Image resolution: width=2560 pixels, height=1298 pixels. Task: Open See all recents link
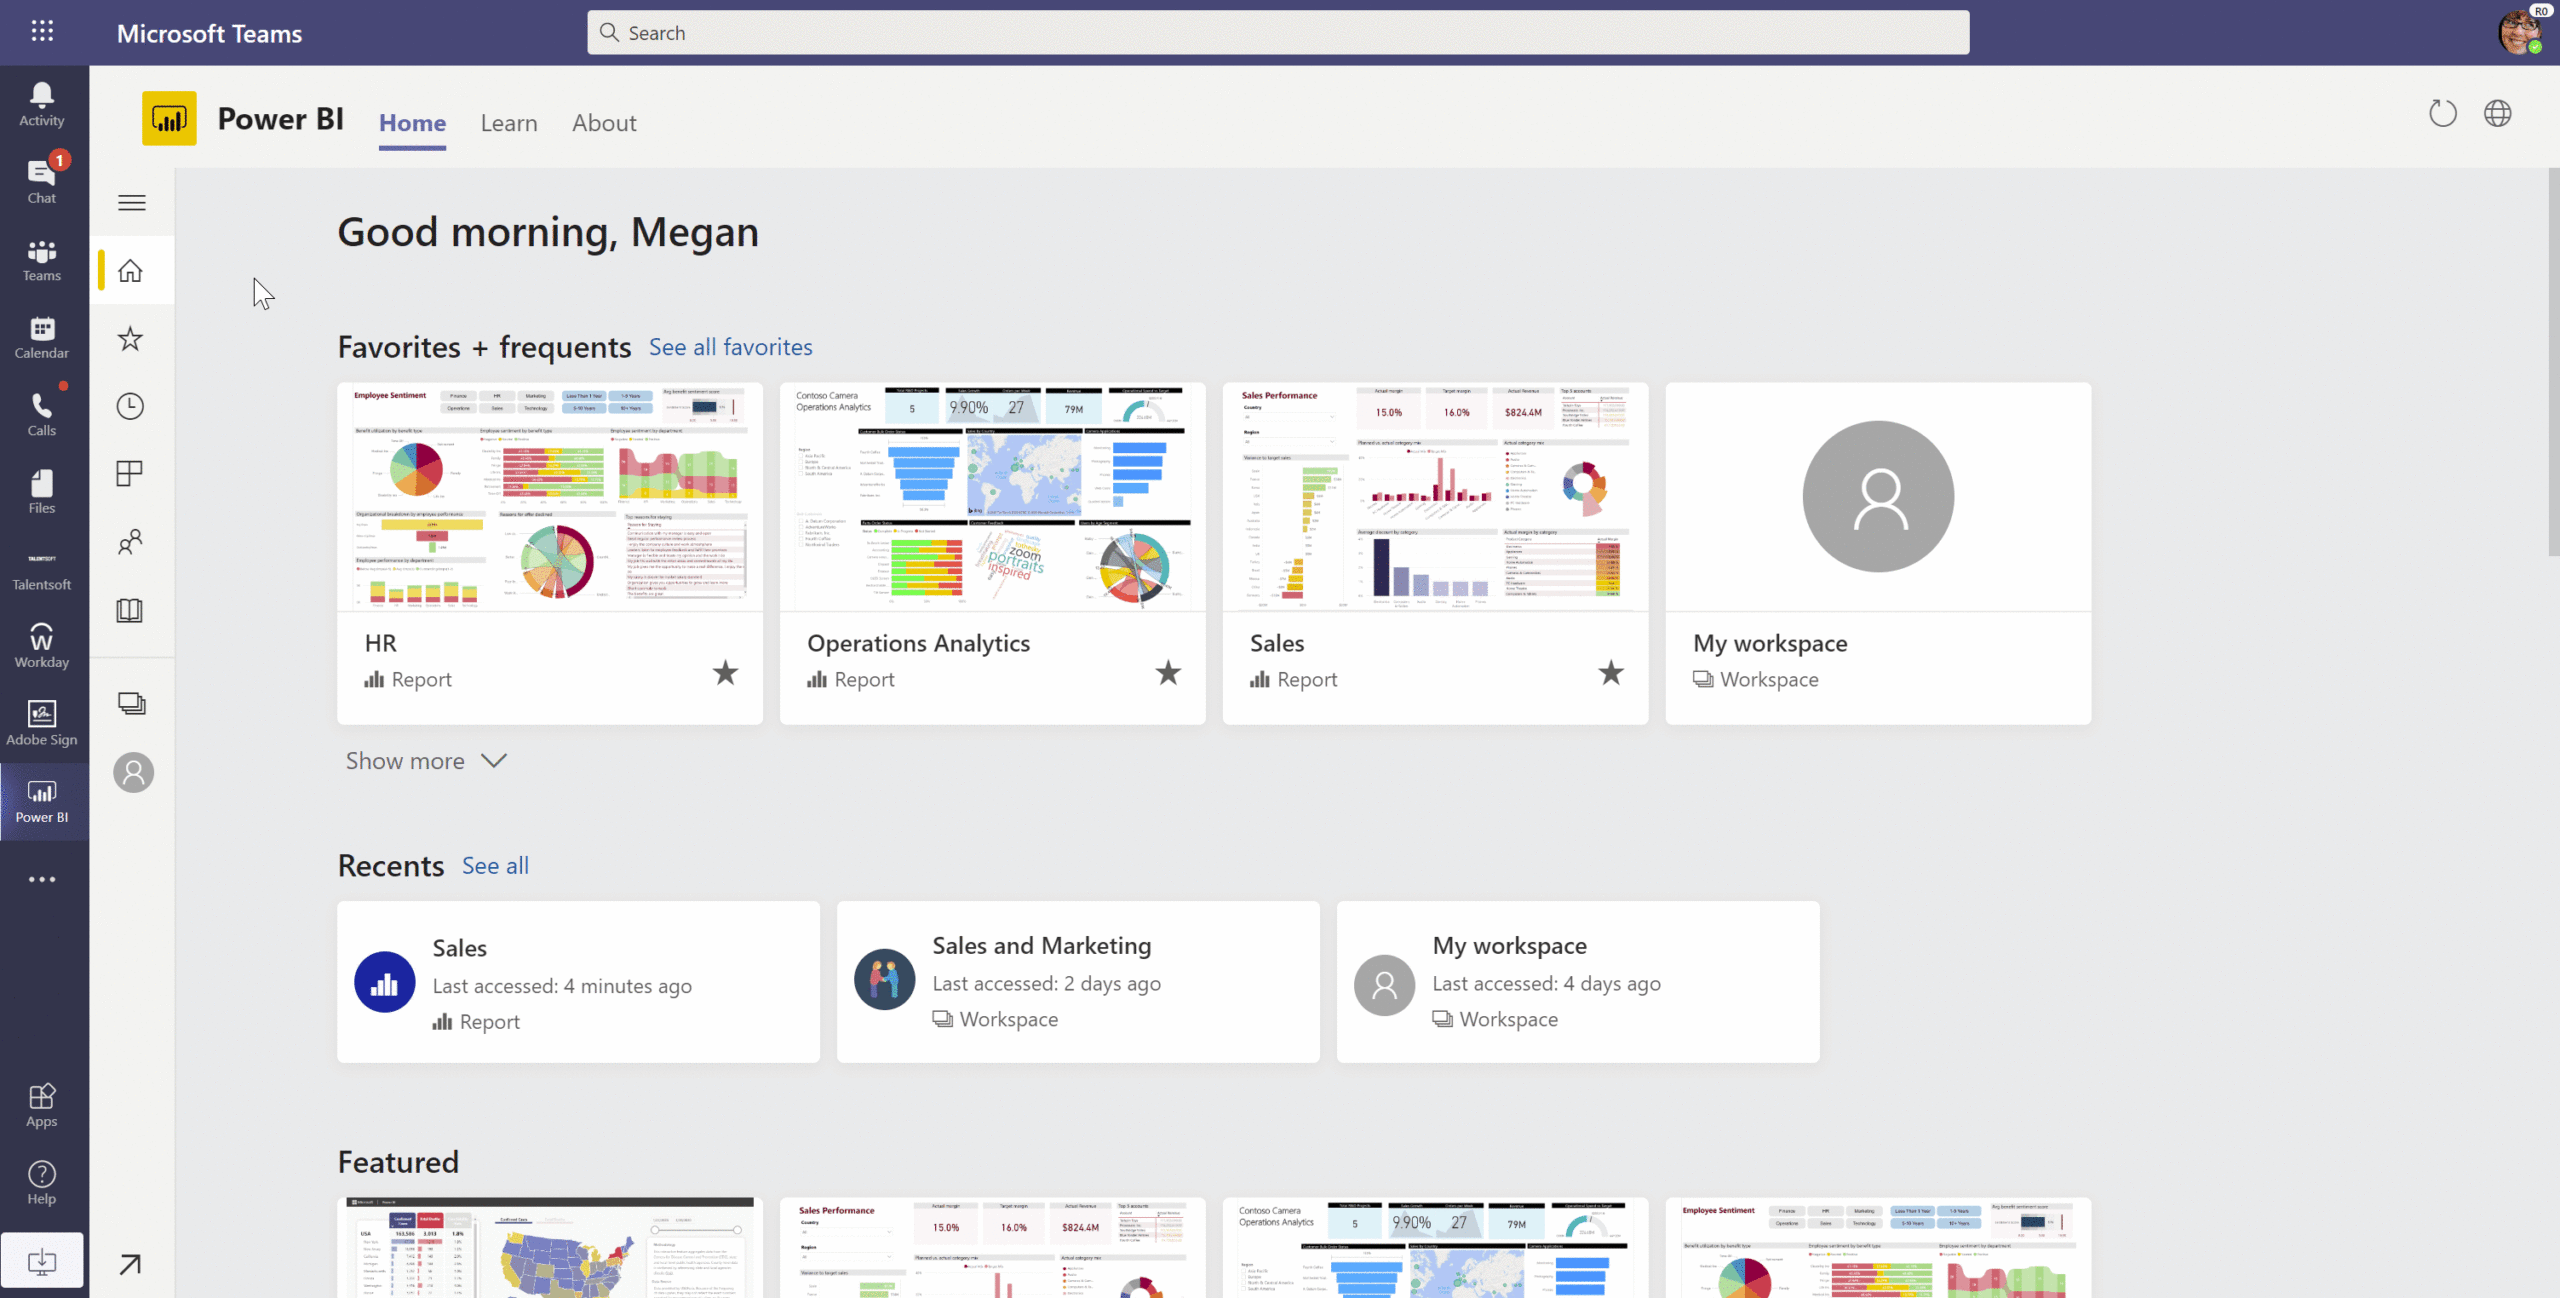pos(496,864)
